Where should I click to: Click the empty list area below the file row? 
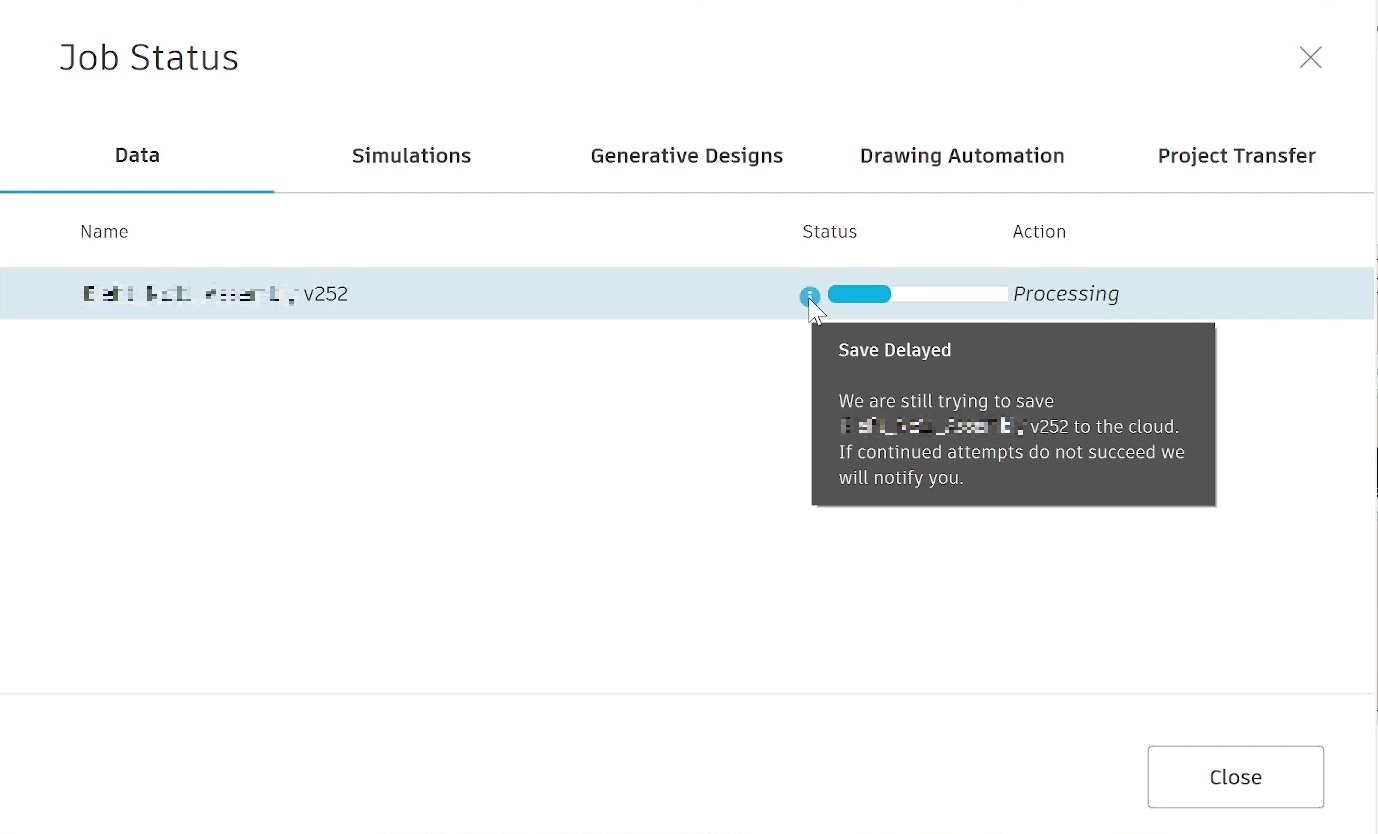(x=400, y=500)
